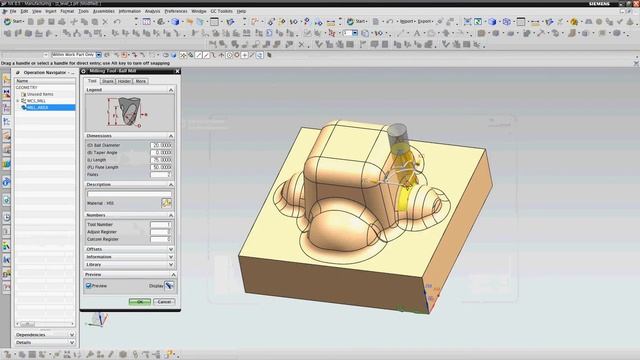Click the Taper Angle input field
The height and width of the screenshot is (360, 640).
[161, 153]
